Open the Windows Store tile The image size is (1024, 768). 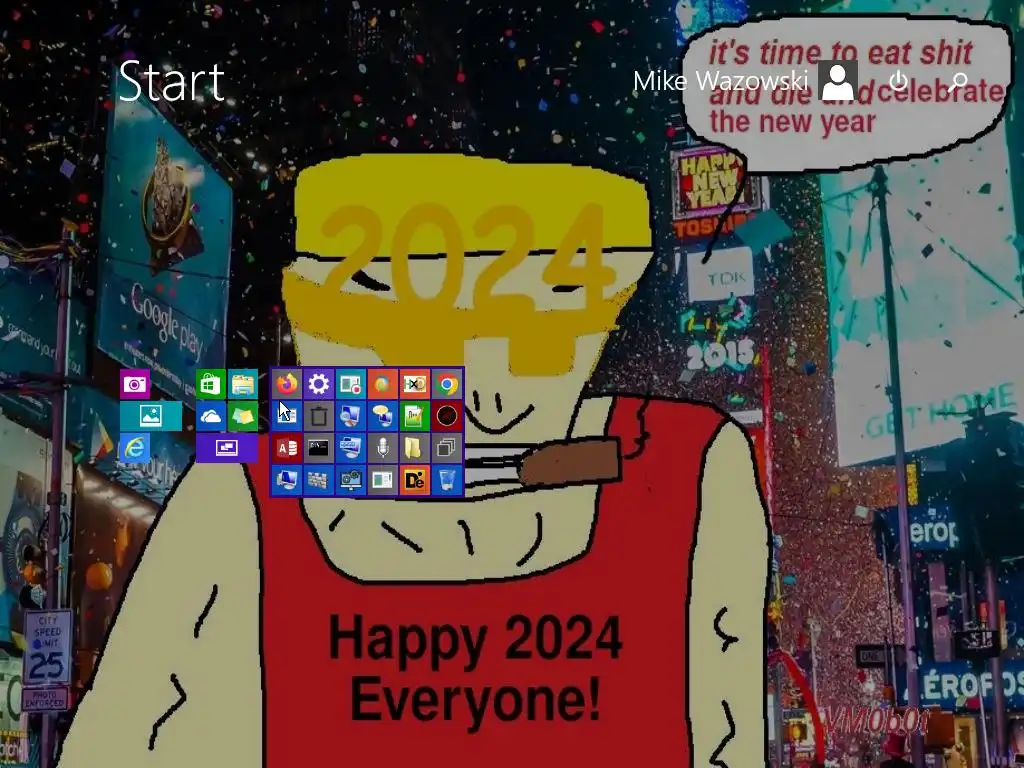[x=210, y=384]
